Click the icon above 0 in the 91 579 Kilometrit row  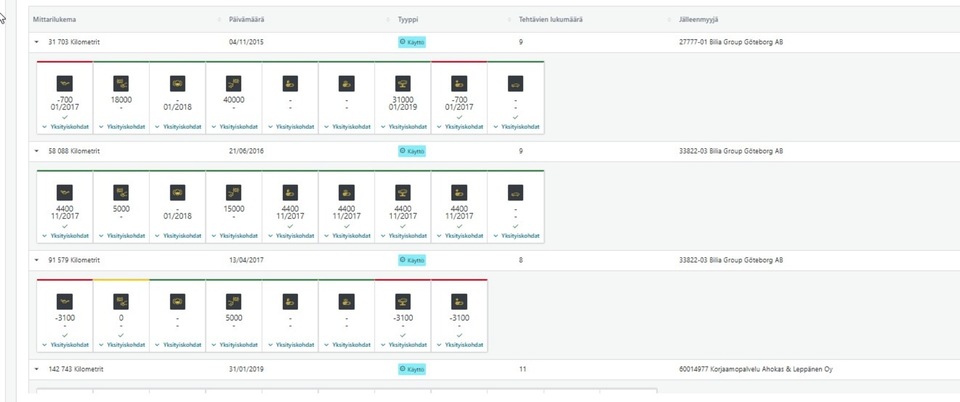click(121, 300)
